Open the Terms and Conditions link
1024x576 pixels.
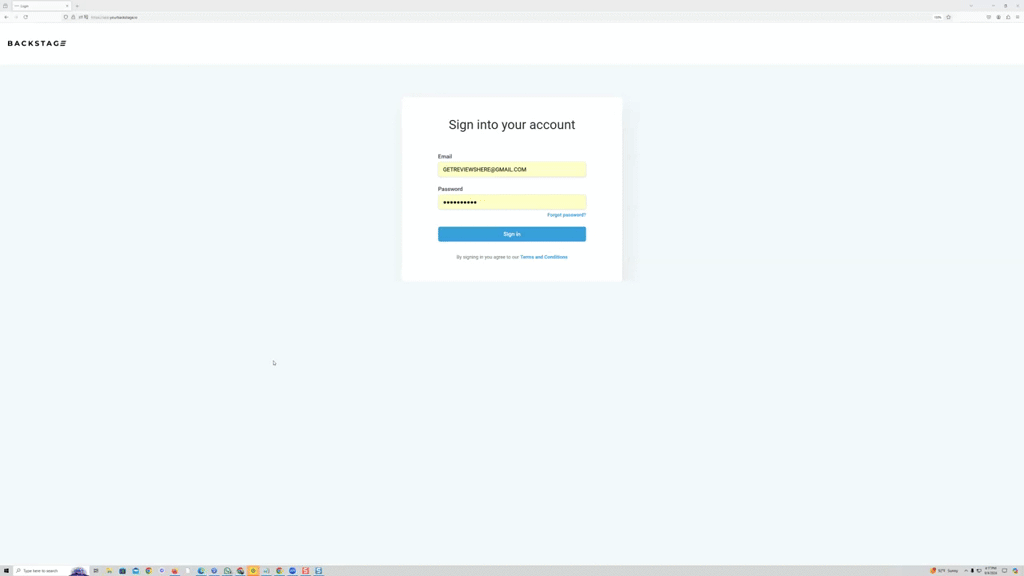pos(543,257)
